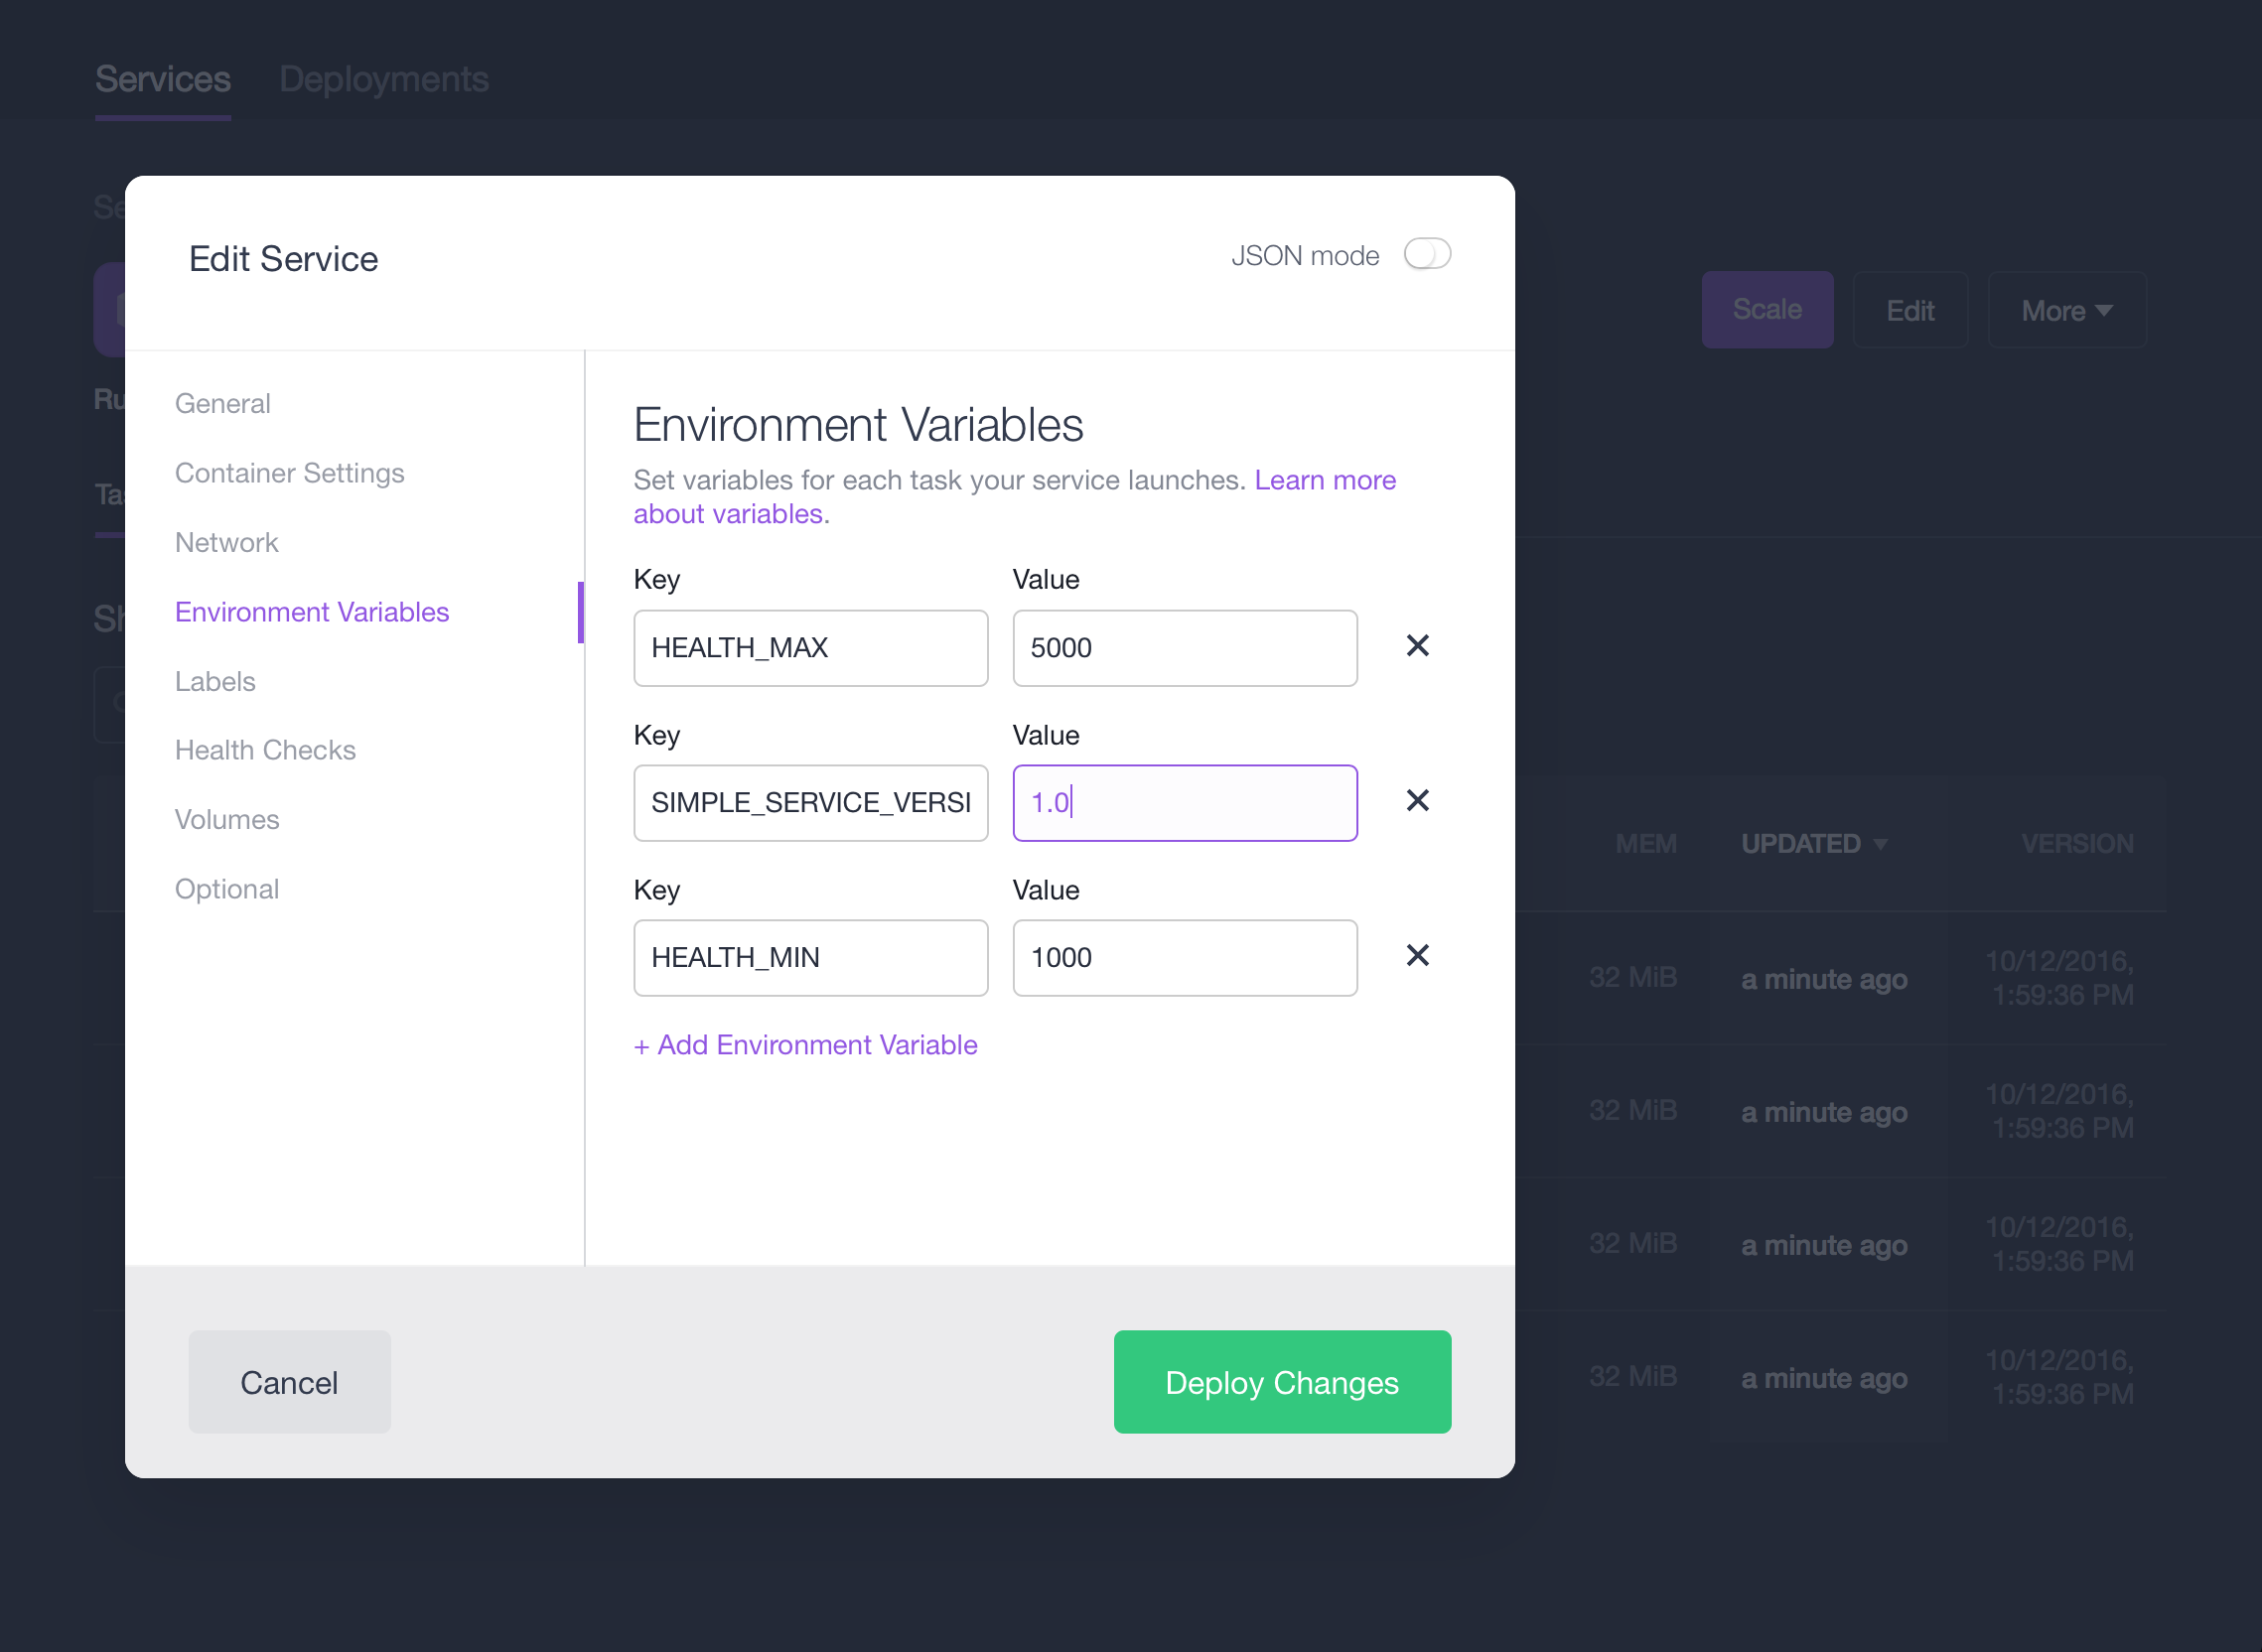Screen dimensions: 2262x1652
Task: Click the SIMPLE_SERVICE_VERSI value input field
Action: point(1186,802)
